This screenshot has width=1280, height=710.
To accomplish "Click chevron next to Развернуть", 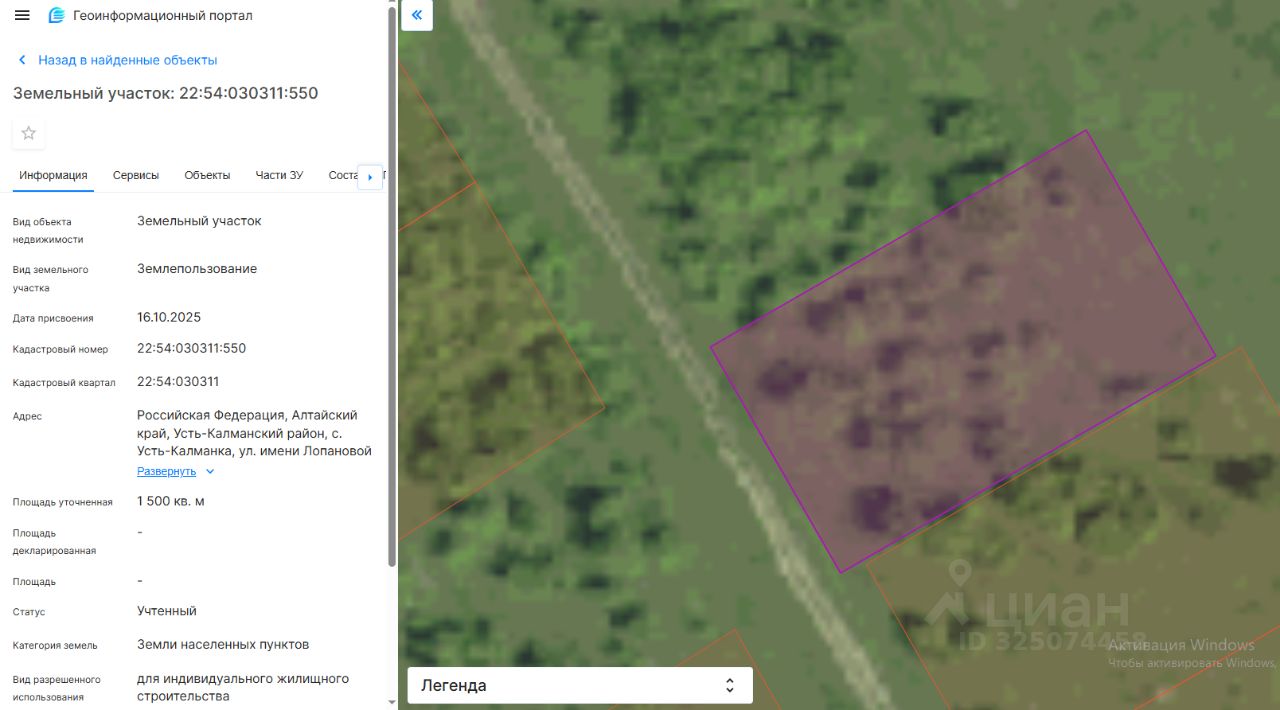I will (210, 471).
